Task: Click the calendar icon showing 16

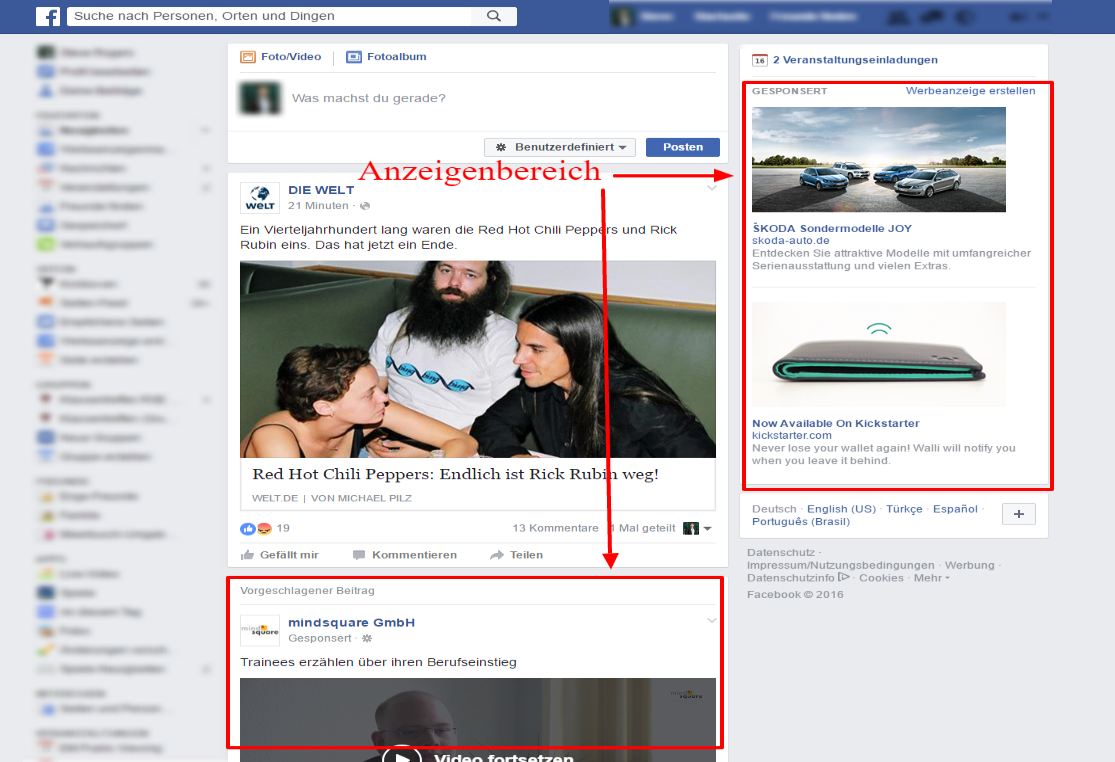Action: [759, 60]
